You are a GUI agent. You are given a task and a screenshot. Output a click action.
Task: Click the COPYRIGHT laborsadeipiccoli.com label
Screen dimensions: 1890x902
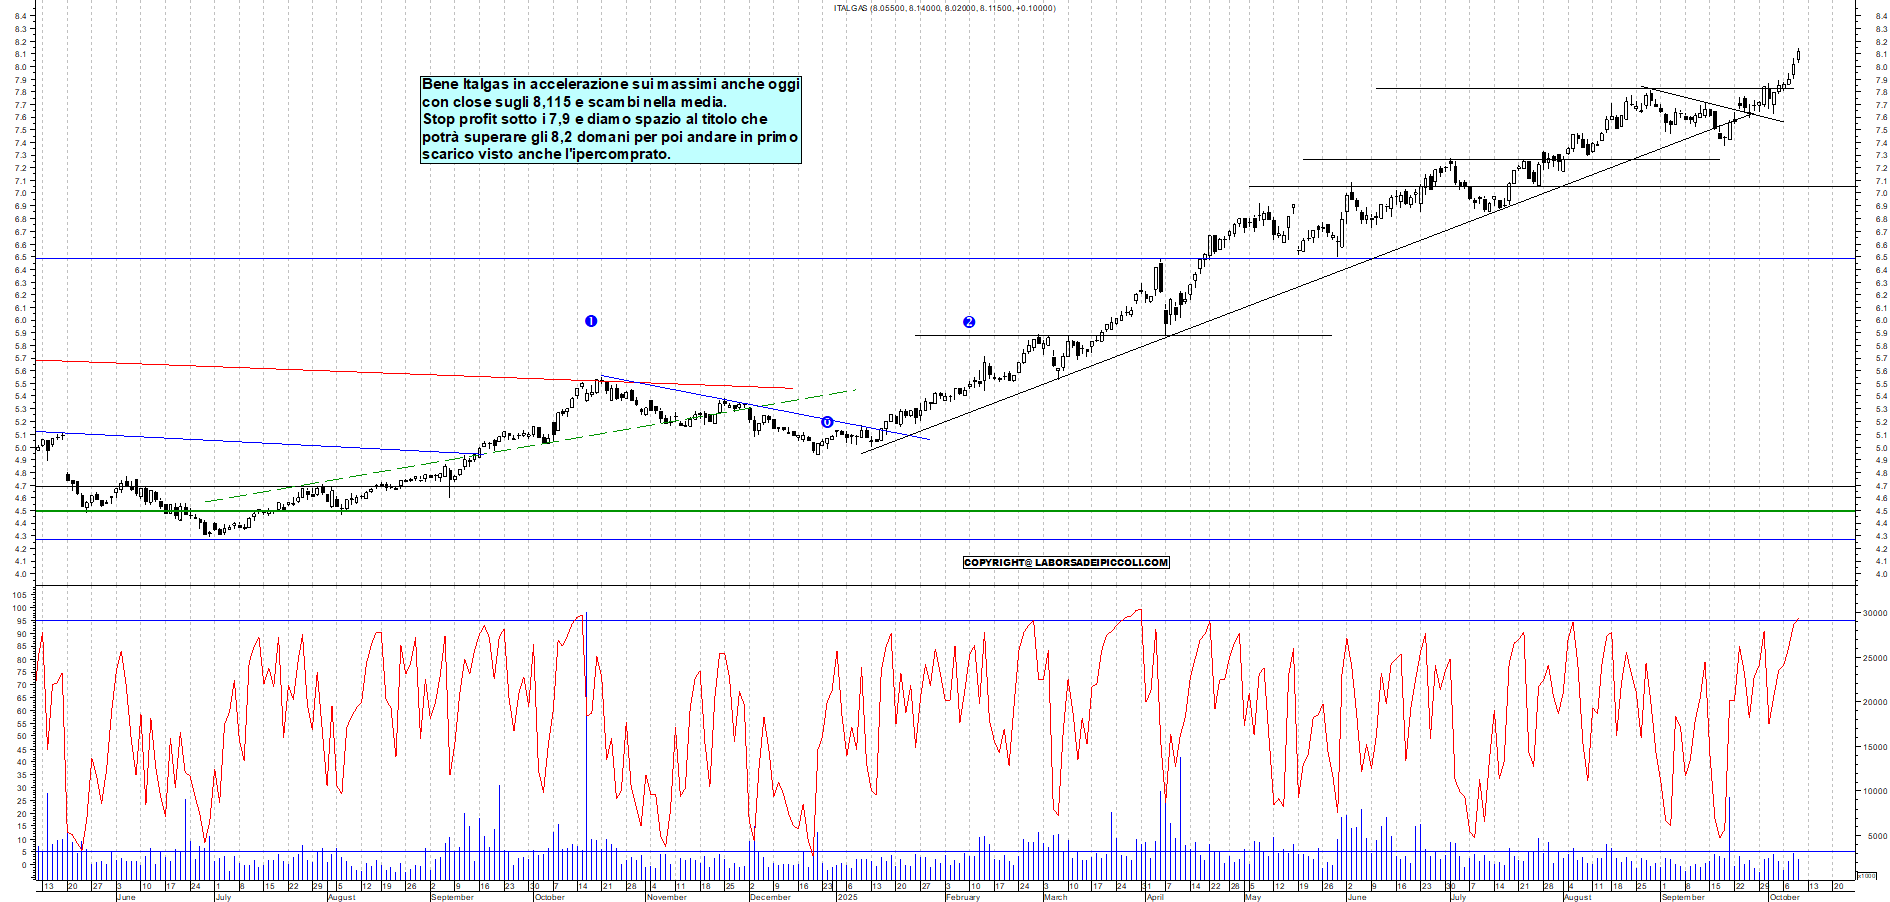pyautogui.click(x=1066, y=563)
